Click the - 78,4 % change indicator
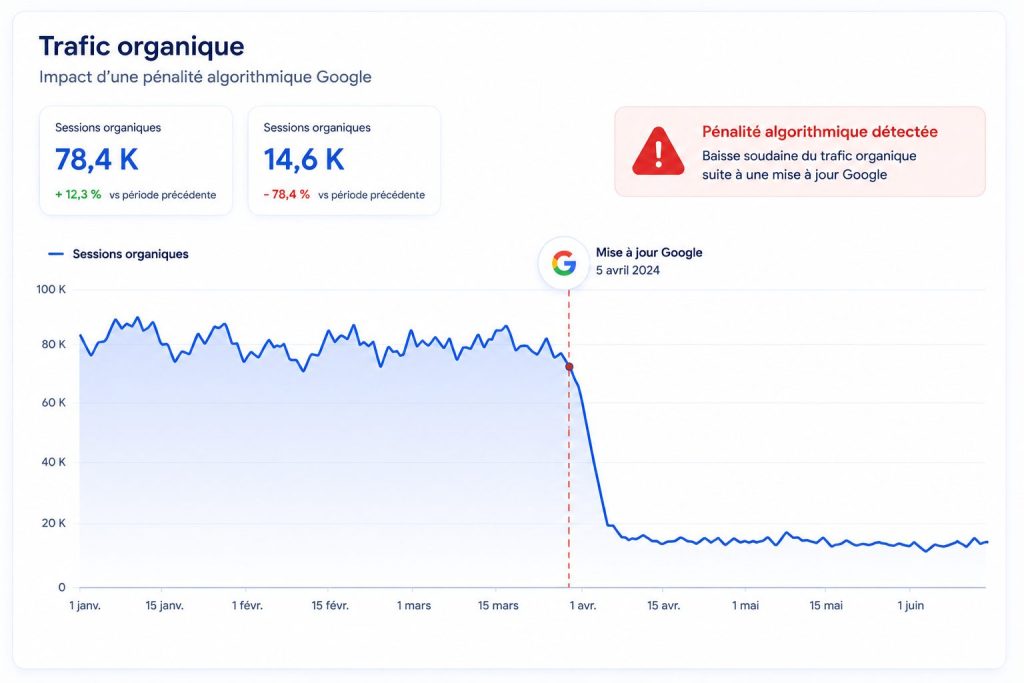 pos(287,195)
